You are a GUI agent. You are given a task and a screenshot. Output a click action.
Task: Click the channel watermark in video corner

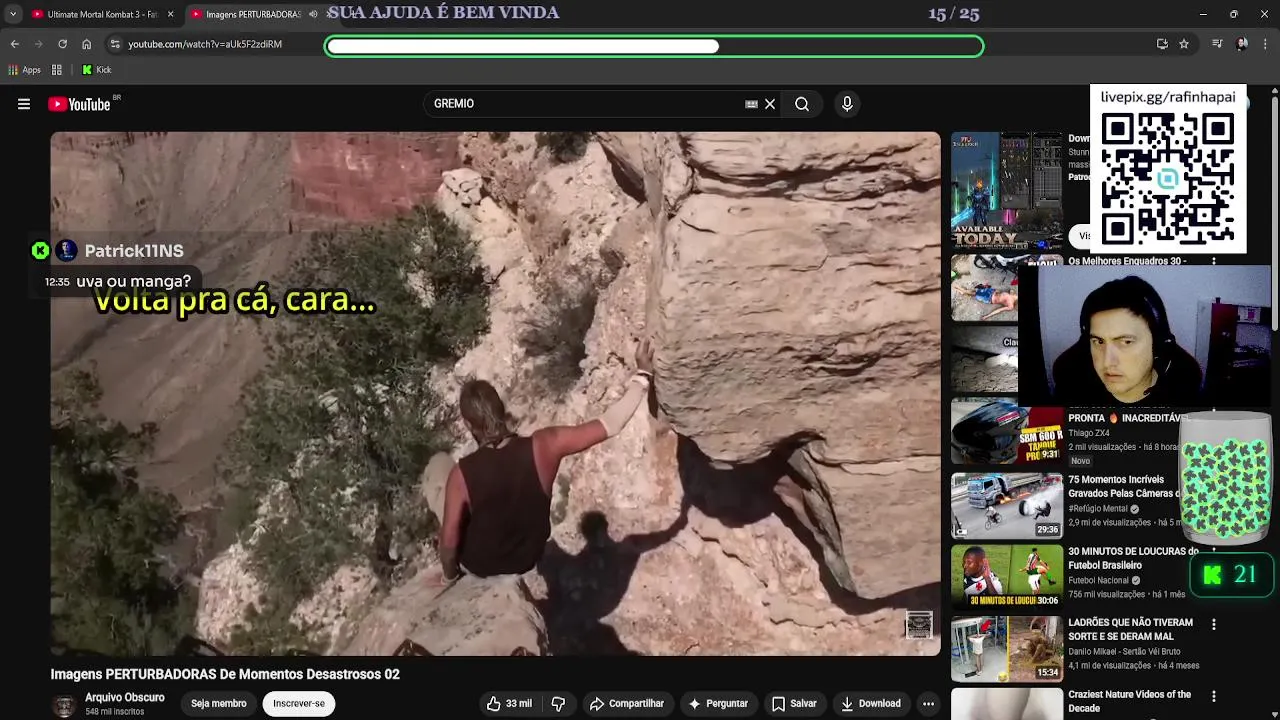pyautogui.click(x=918, y=625)
